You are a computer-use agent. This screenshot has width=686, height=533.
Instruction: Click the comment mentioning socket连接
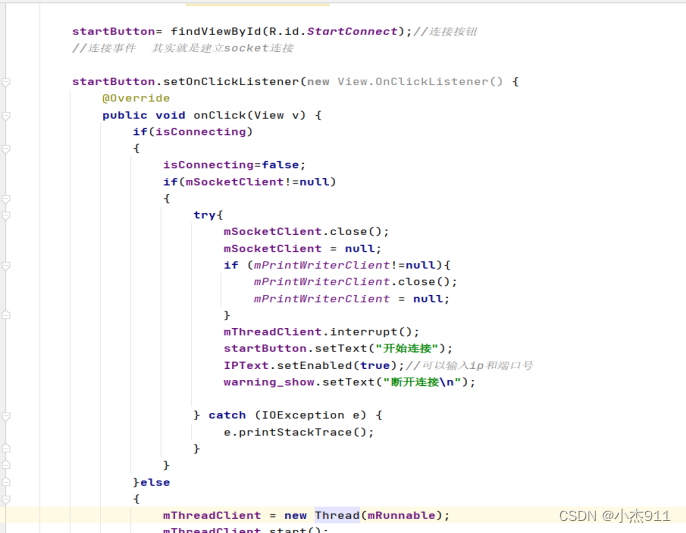[183, 48]
